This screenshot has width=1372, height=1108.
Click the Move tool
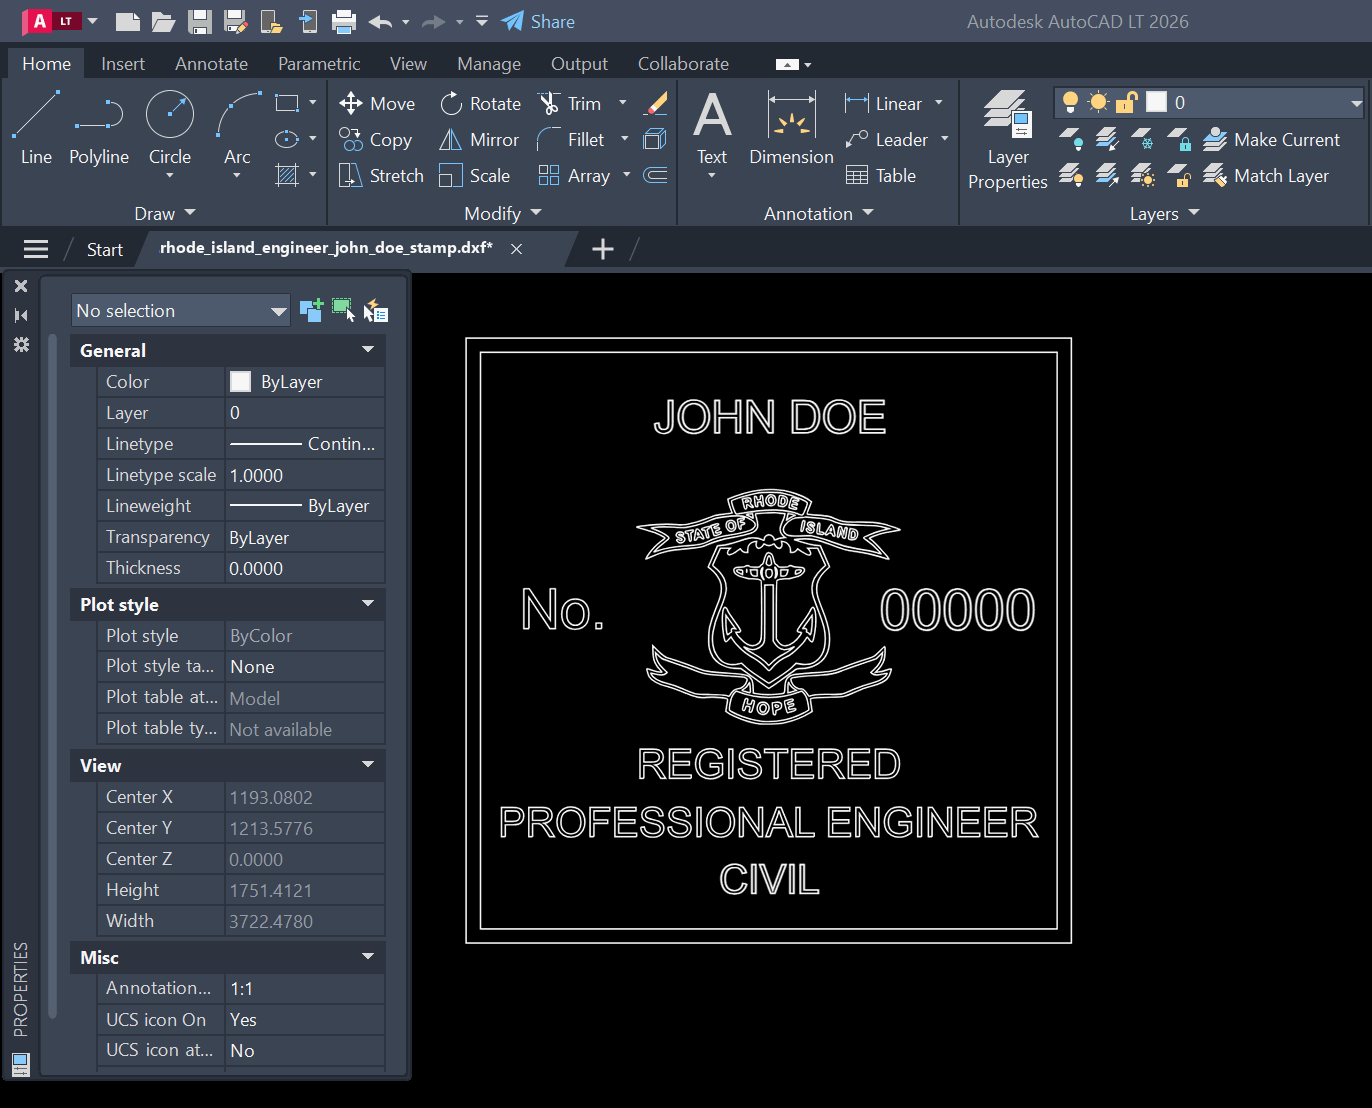pyautogui.click(x=377, y=103)
